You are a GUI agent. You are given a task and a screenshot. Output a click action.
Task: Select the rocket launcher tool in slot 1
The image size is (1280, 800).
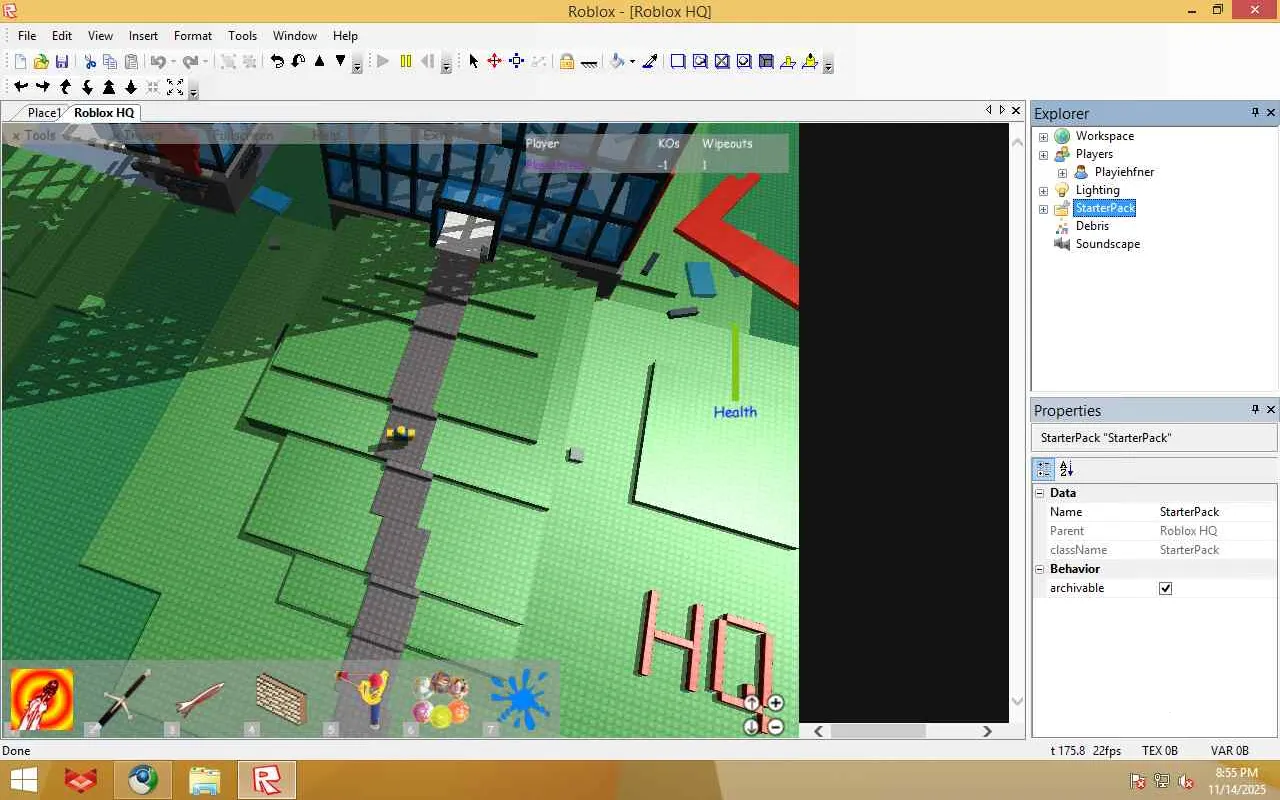42,699
